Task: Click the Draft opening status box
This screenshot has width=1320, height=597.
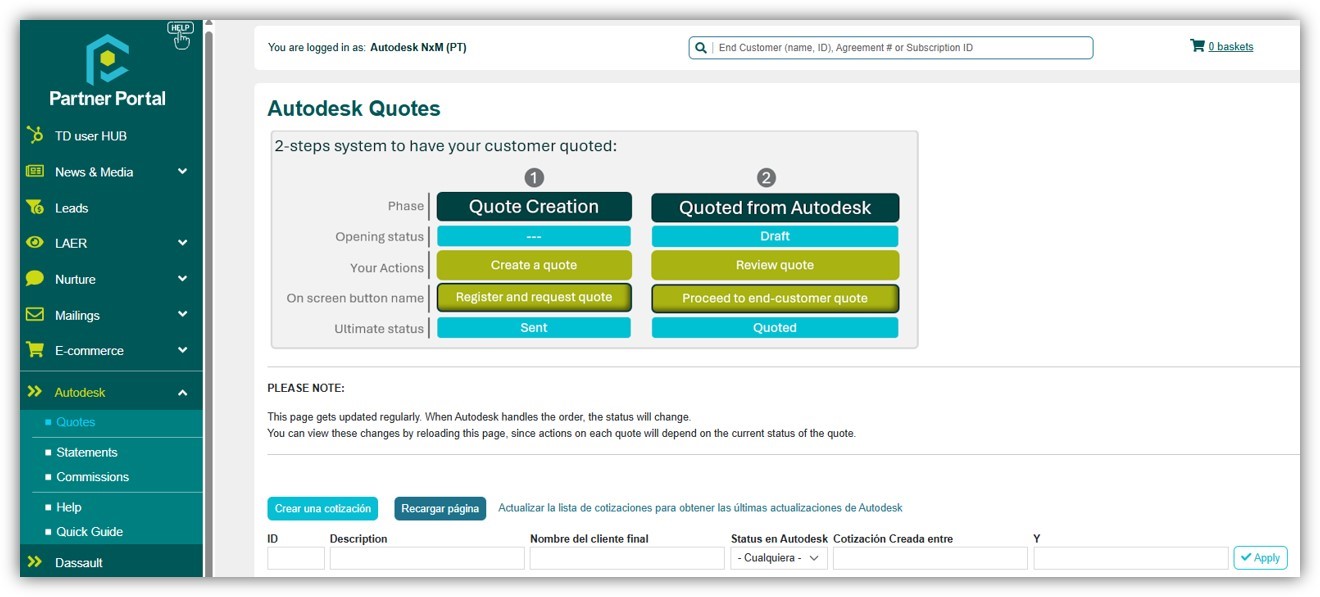Action: click(775, 236)
